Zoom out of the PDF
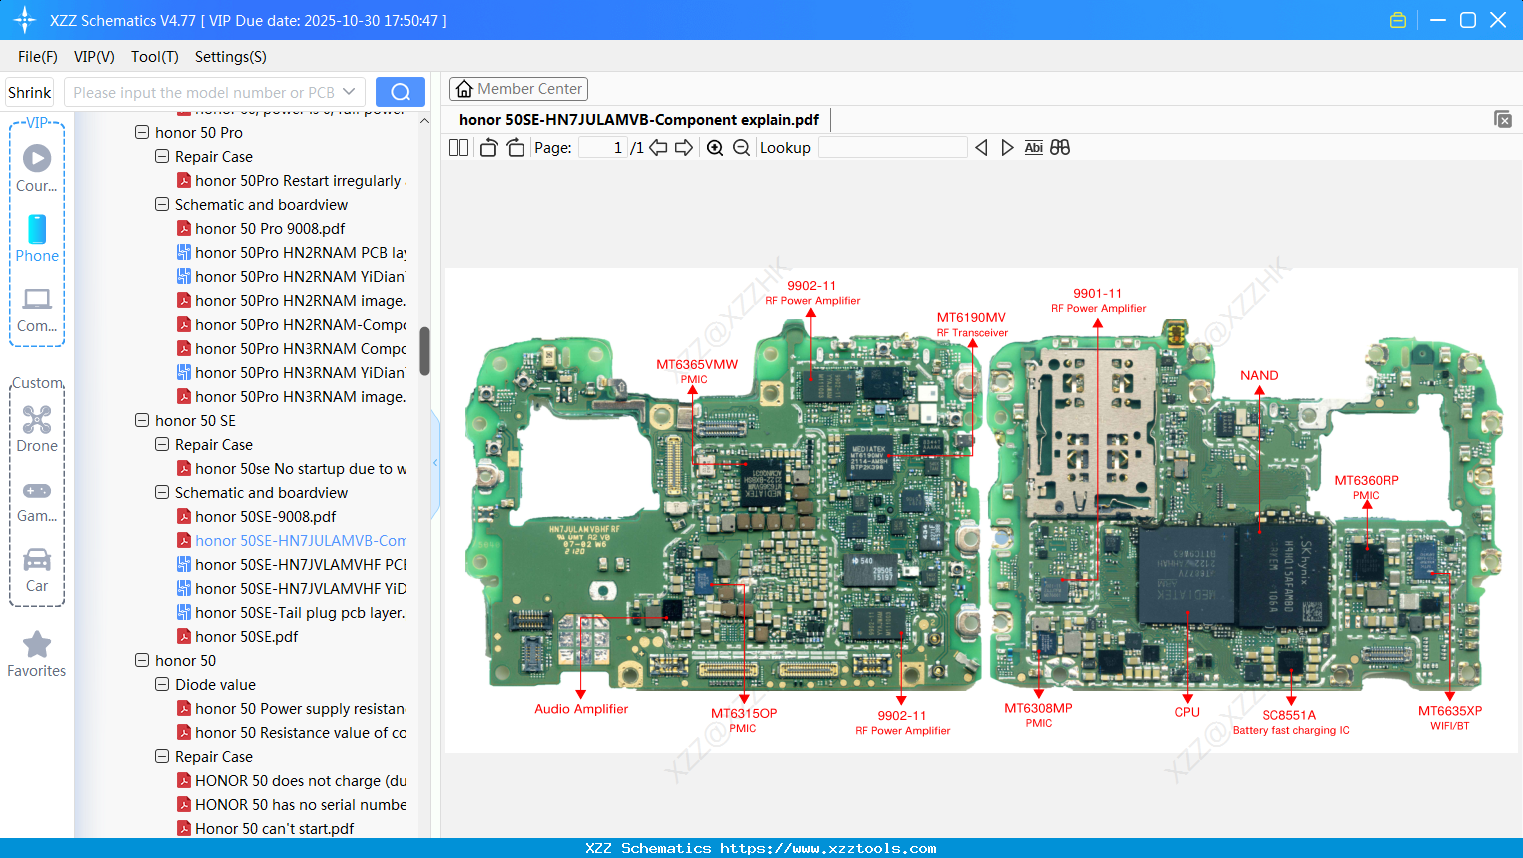 (741, 148)
